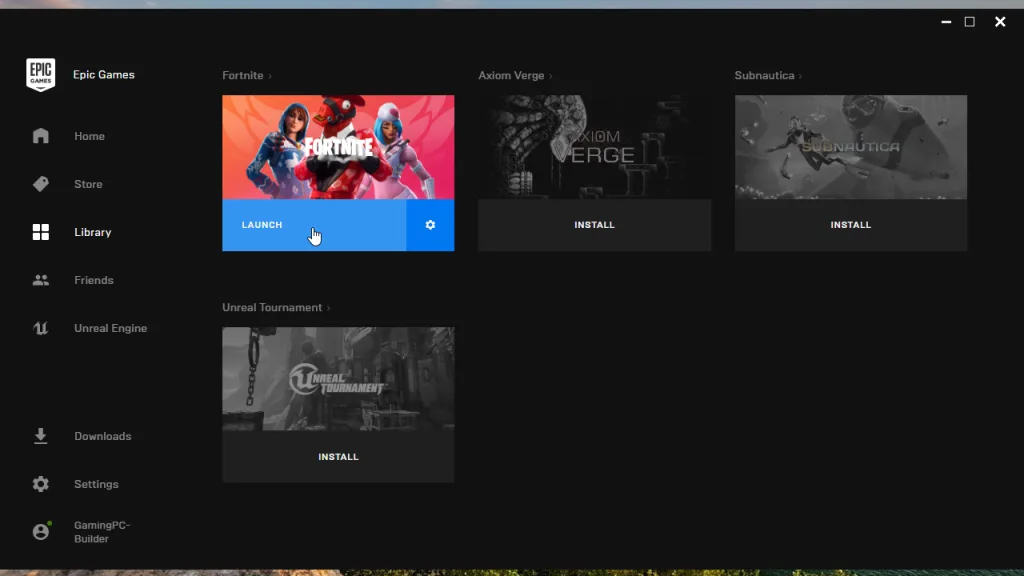Screen dimensions: 1024x576
Task: Expand the Unreal Tournament title chevron
Action: (328, 308)
